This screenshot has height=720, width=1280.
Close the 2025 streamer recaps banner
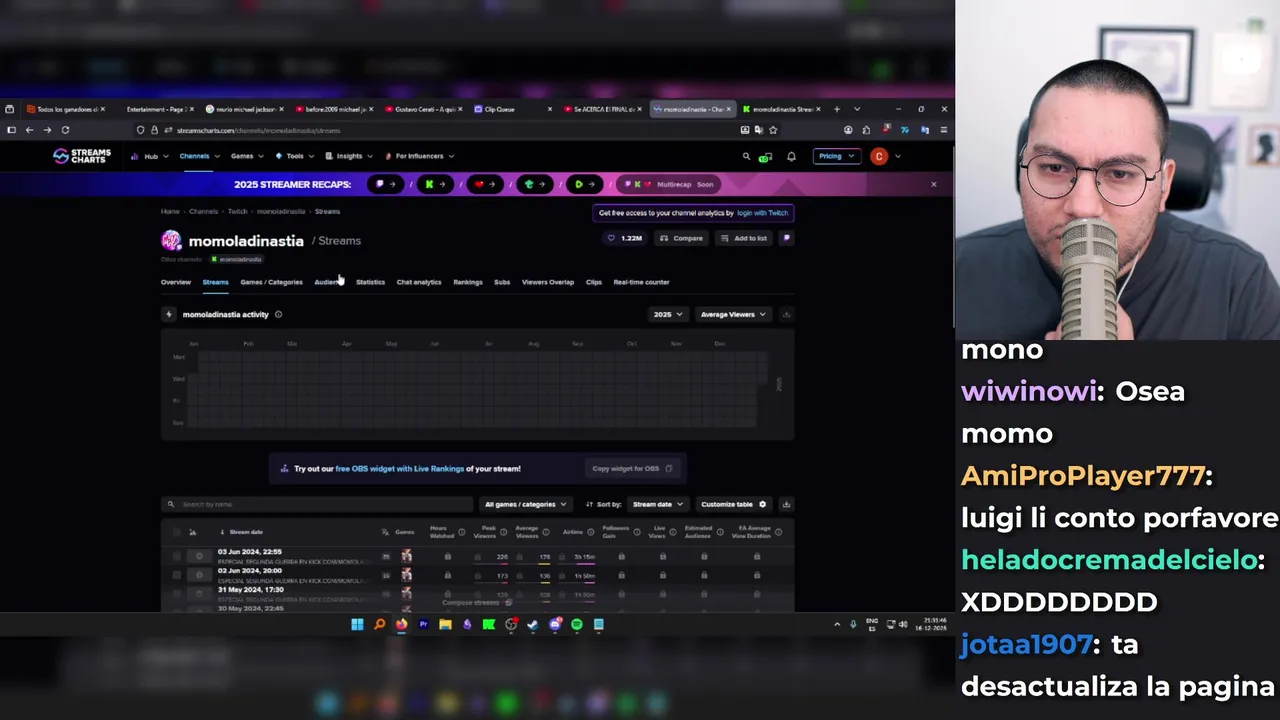coord(934,184)
